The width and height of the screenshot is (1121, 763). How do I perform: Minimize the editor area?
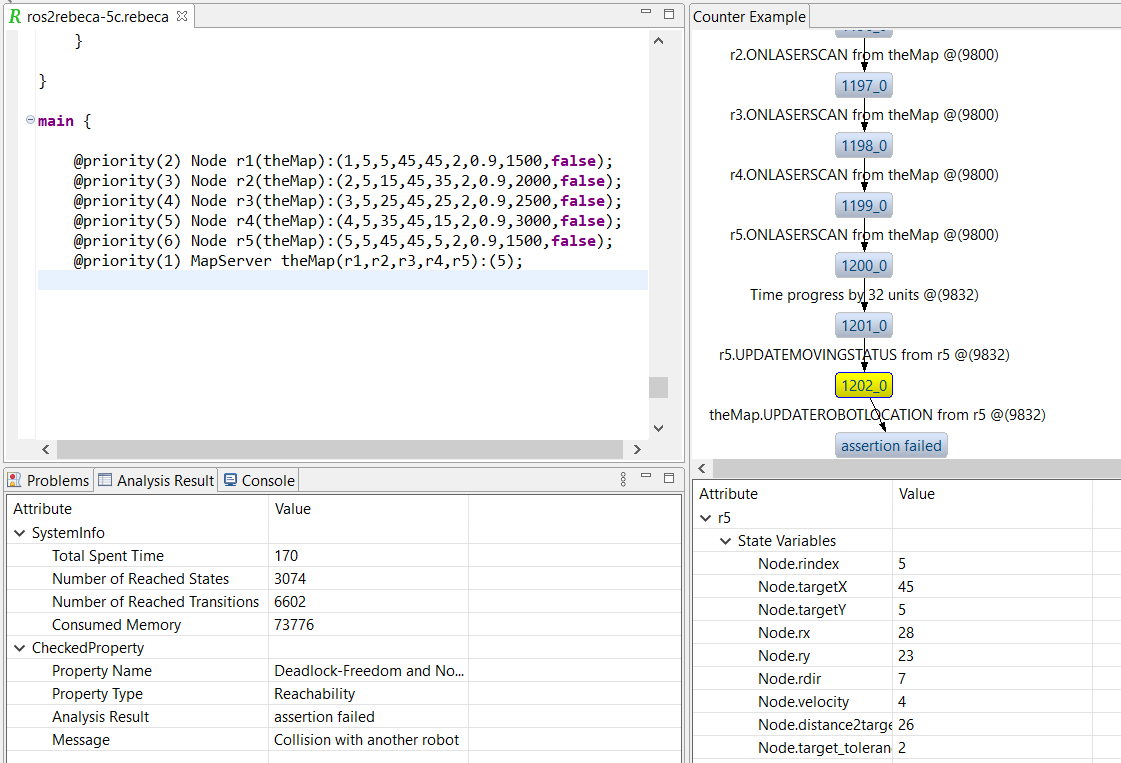(x=645, y=13)
